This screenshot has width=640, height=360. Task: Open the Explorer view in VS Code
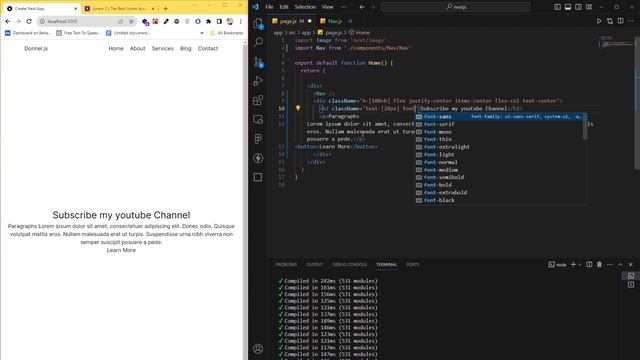(x=258, y=24)
